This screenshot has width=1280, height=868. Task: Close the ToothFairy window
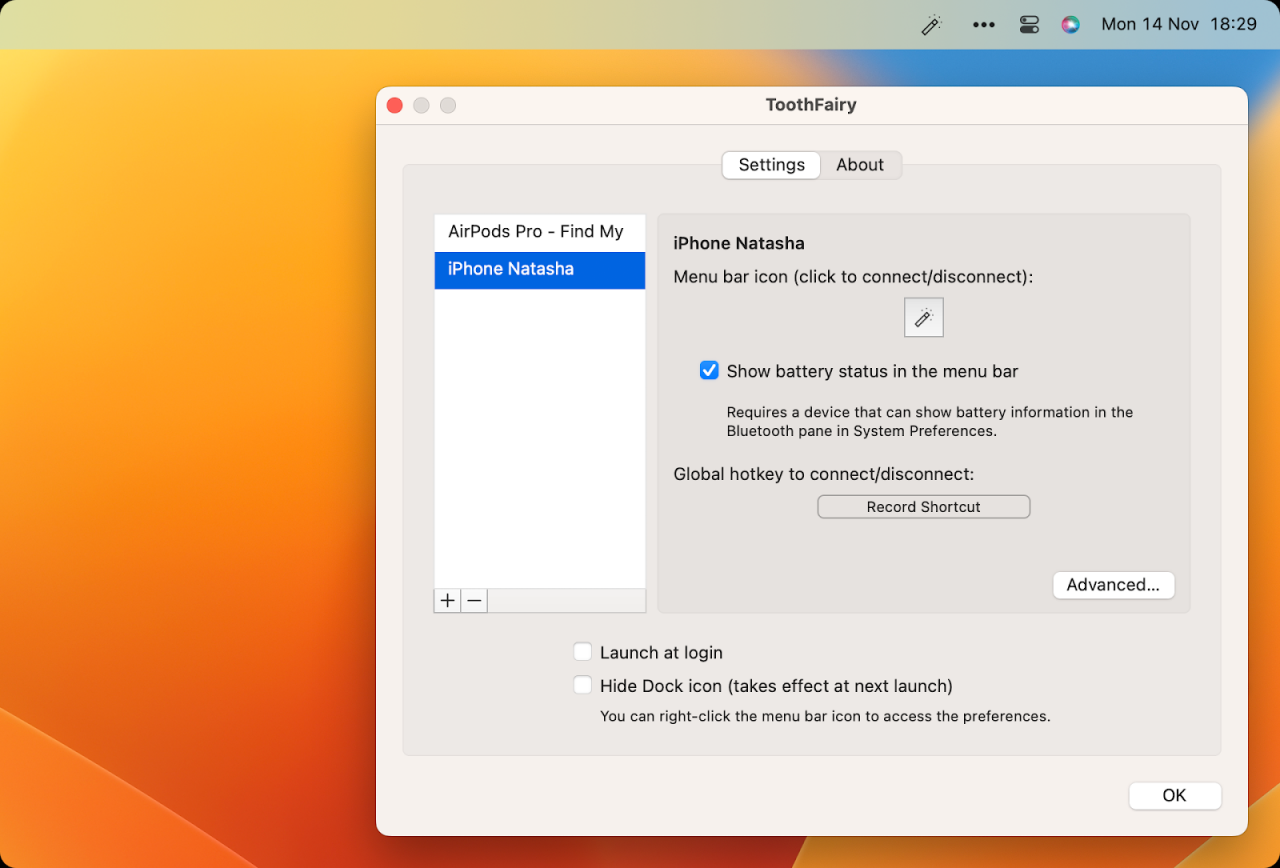coord(395,105)
